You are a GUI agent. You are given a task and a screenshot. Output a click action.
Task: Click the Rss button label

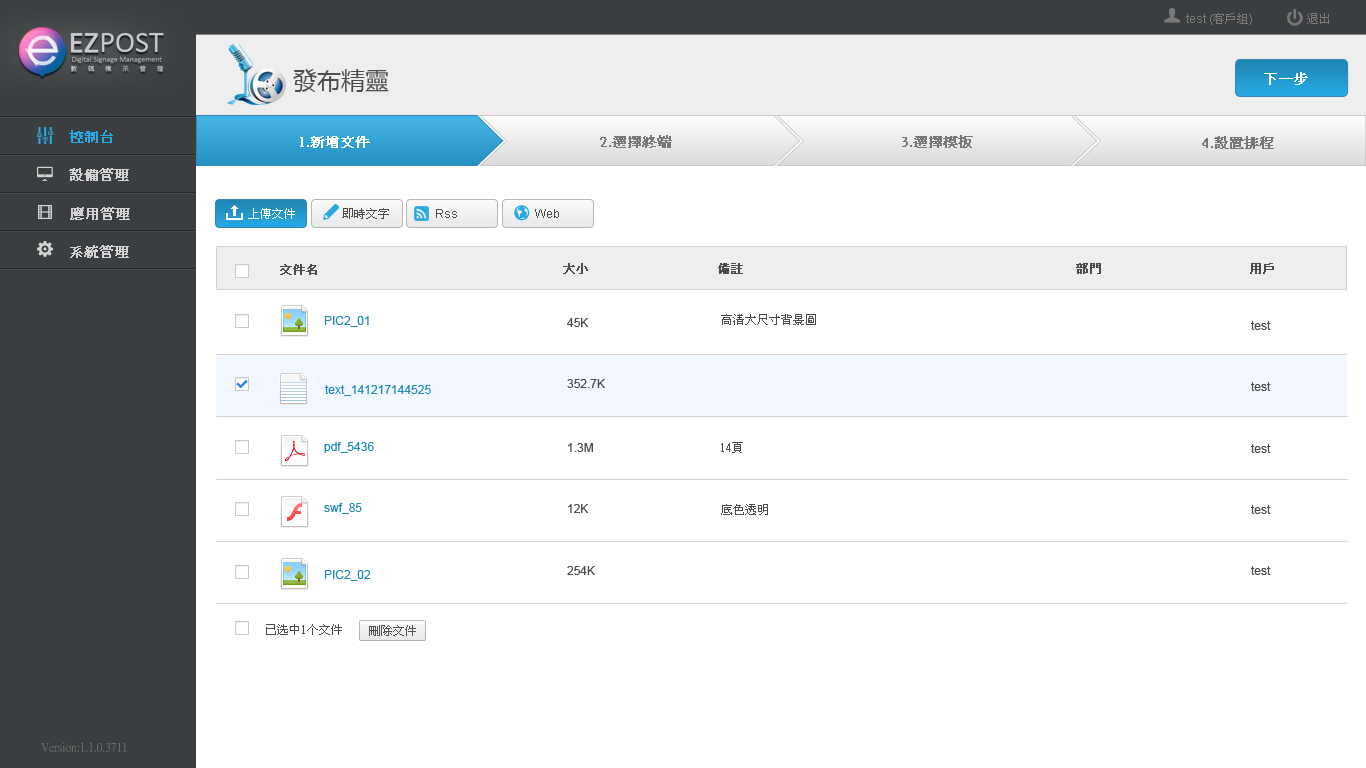point(446,214)
